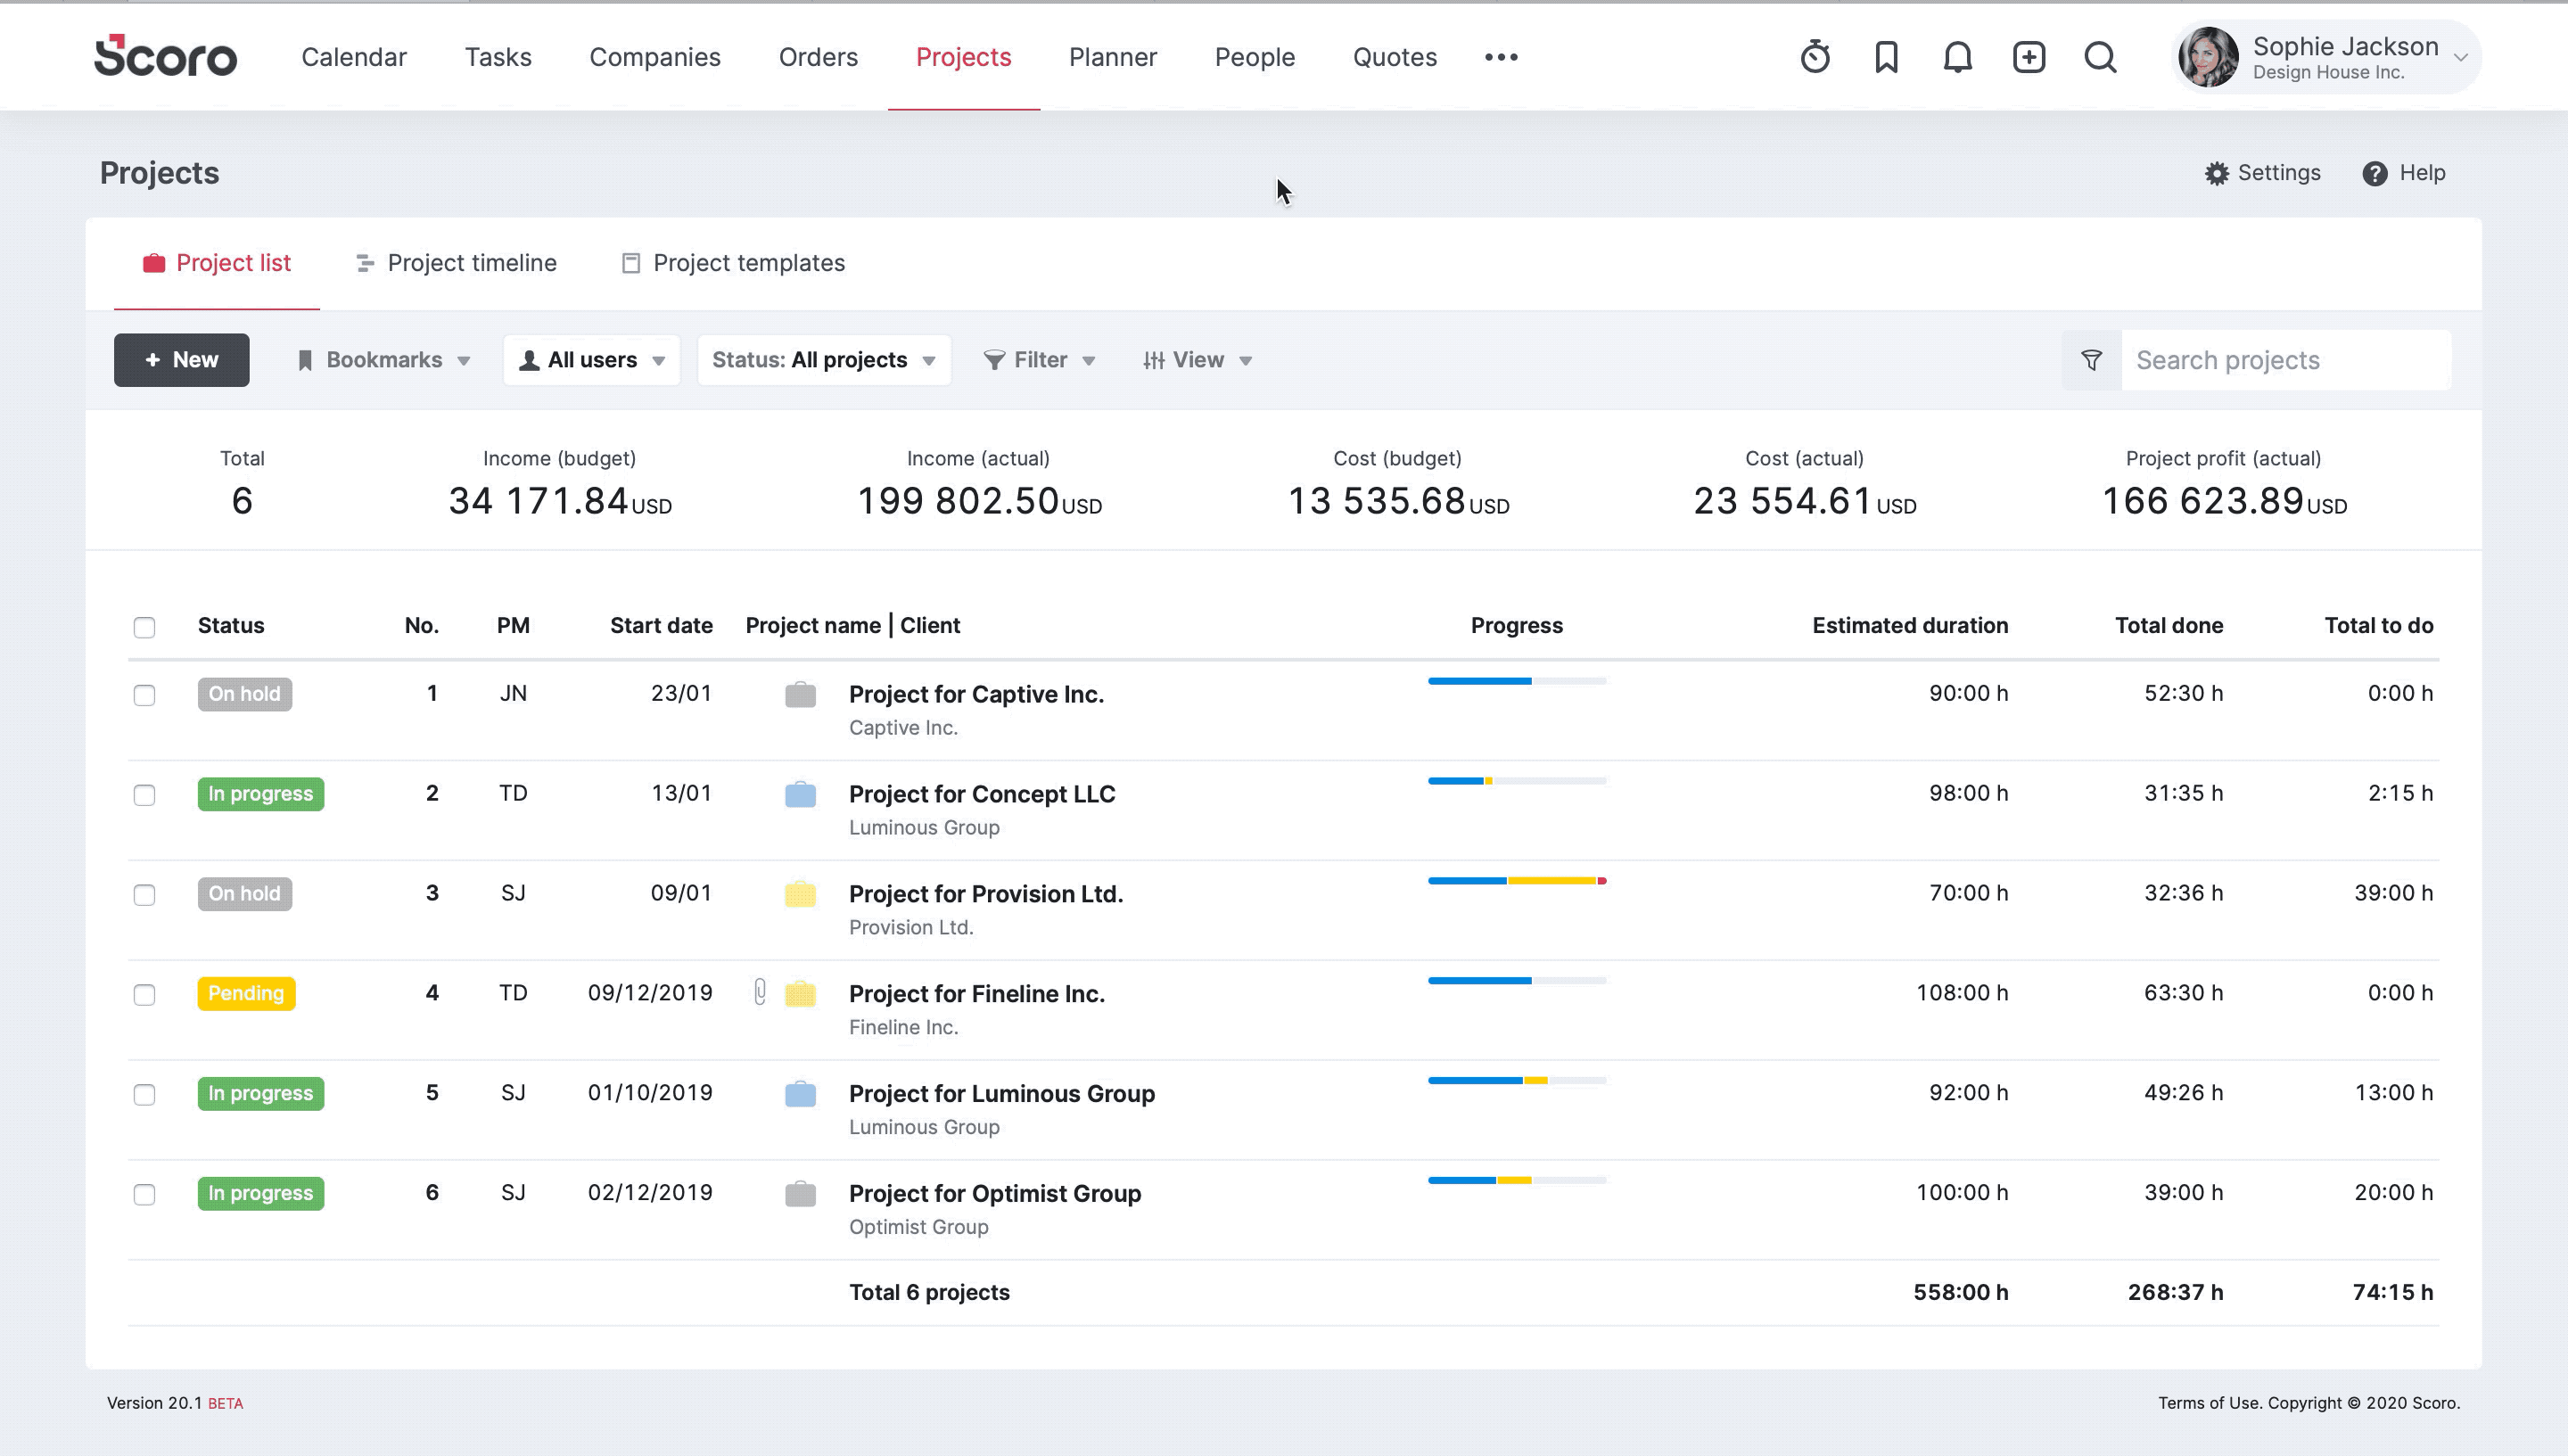Click the Pending status badge on Fineline row
Image resolution: width=2568 pixels, height=1456 pixels.
(246, 994)
